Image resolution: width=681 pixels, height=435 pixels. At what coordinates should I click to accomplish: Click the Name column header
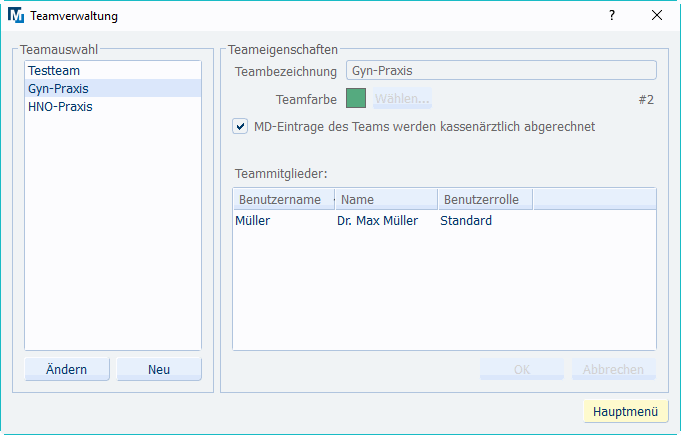tap(385, 200)
